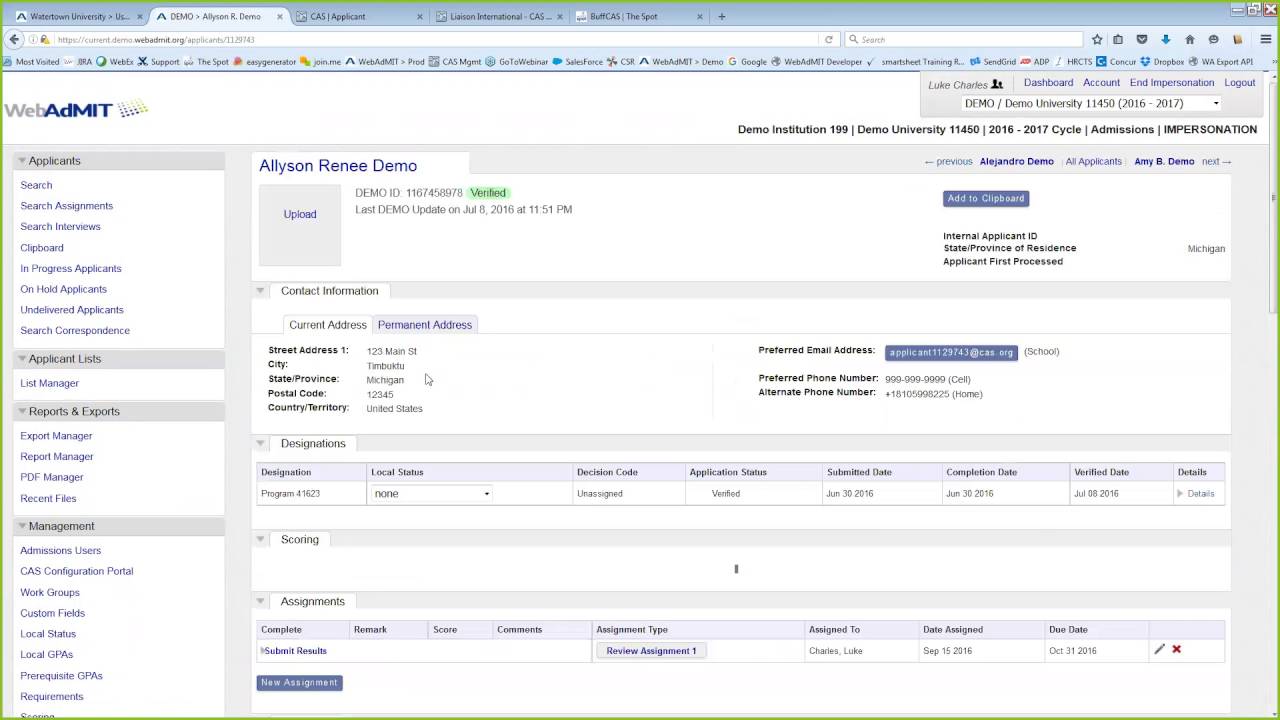This screenshot has width=1280, height=720.
Task: Open the Local Status dropdown showing none
Action: pyautogui.click(x=431, y=493)
